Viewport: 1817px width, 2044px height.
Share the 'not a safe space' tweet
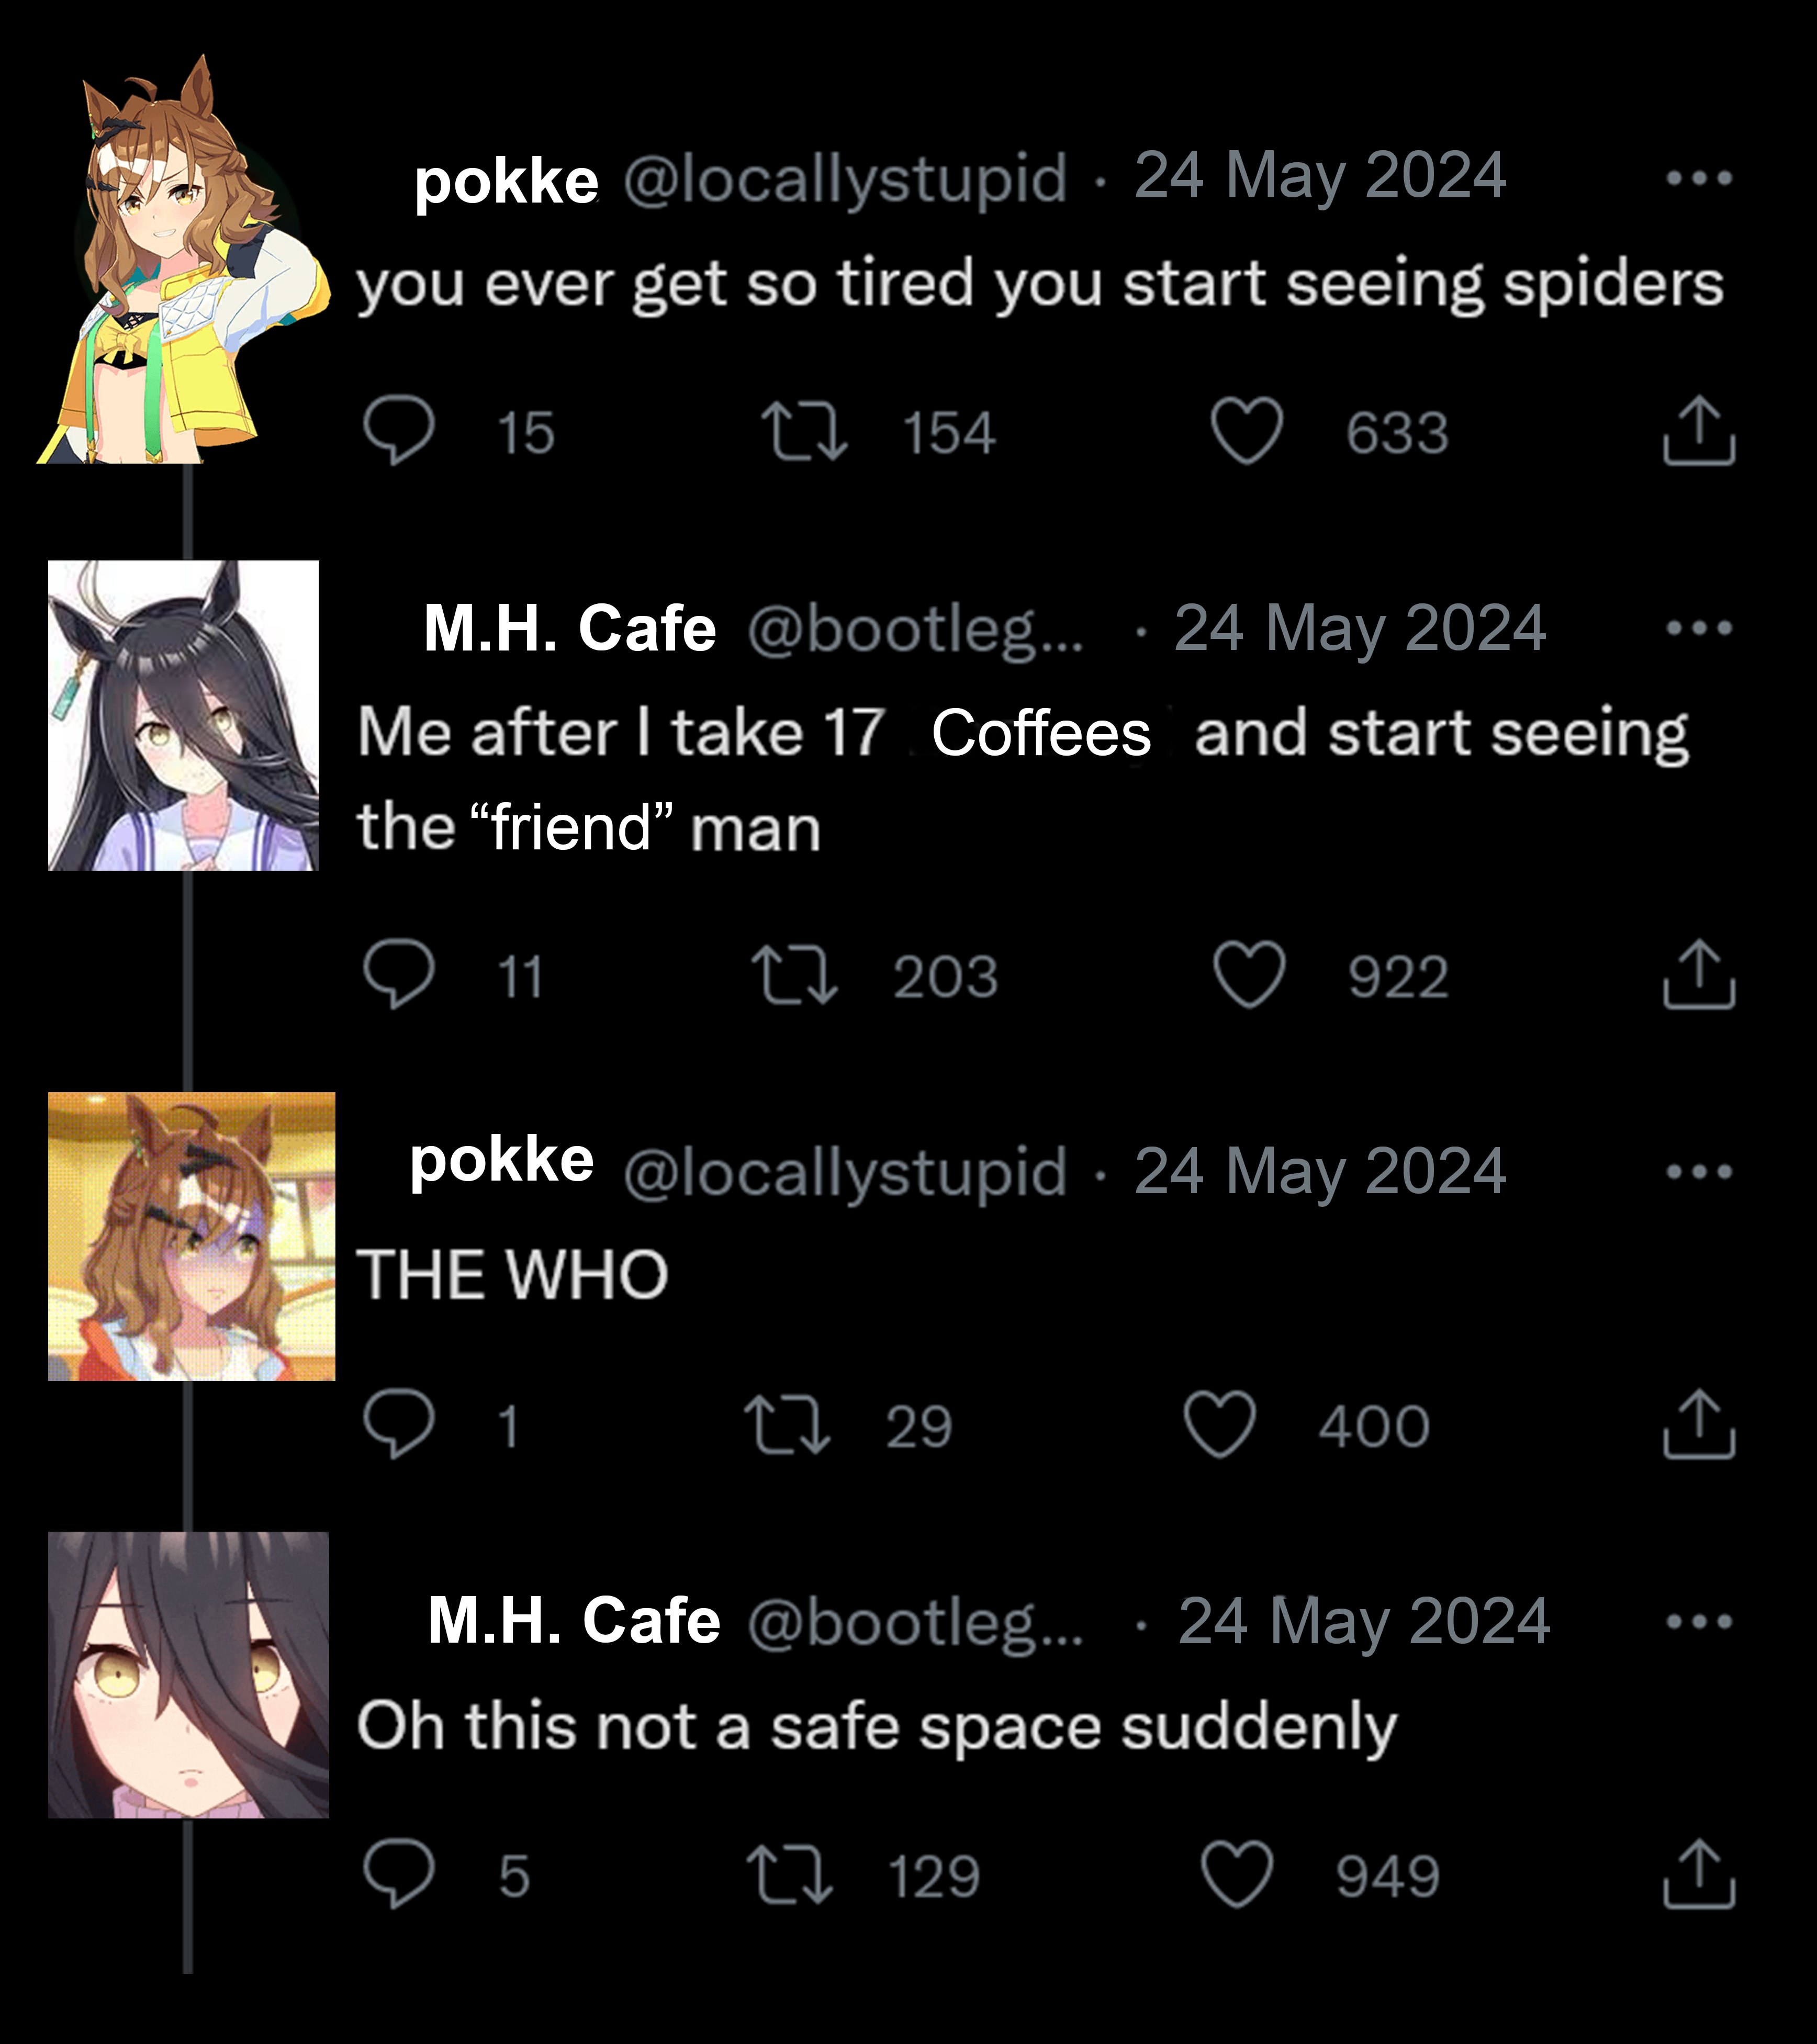point(1699,1874)
